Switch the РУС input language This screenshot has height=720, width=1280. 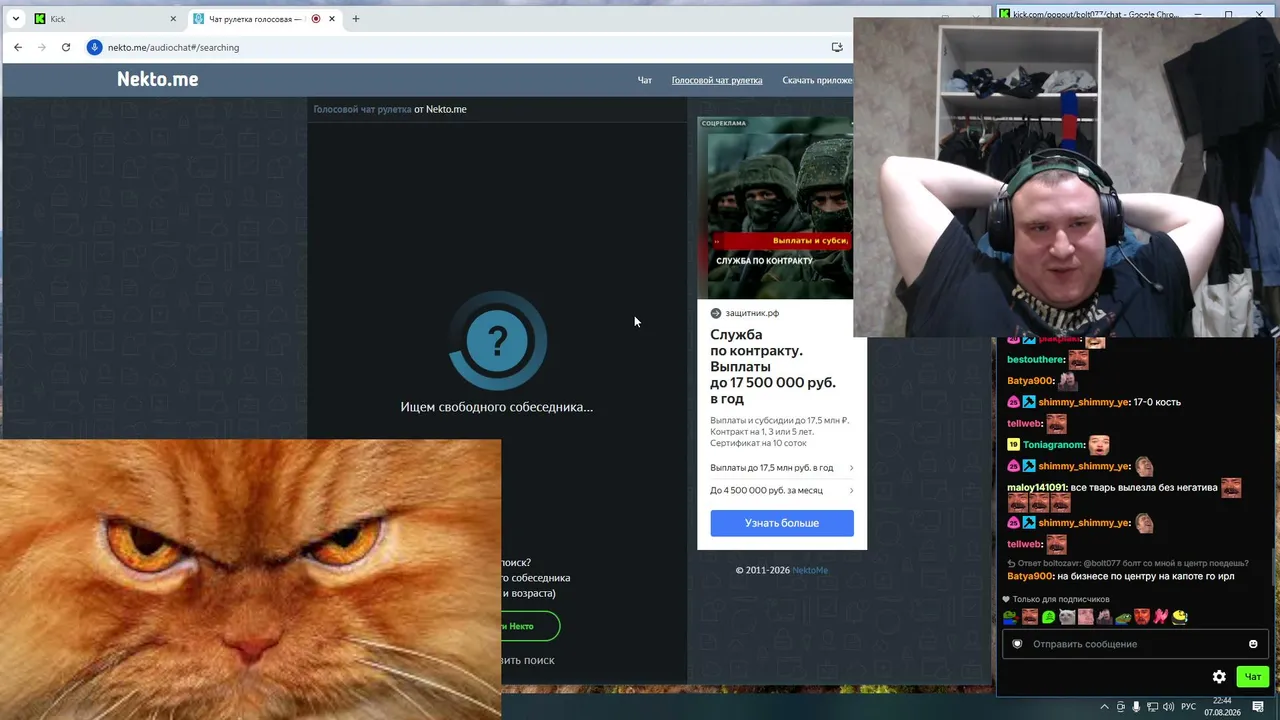click(x=1189, y=707)
